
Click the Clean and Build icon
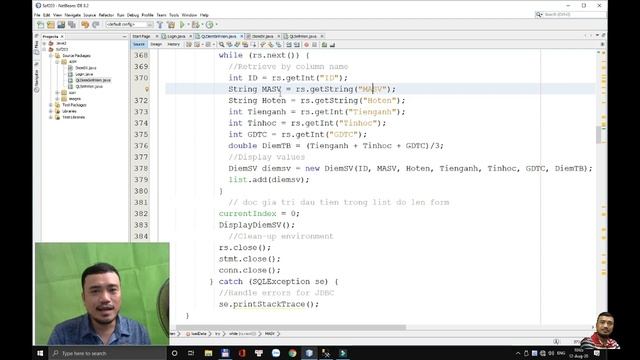[x=171, y=25]
